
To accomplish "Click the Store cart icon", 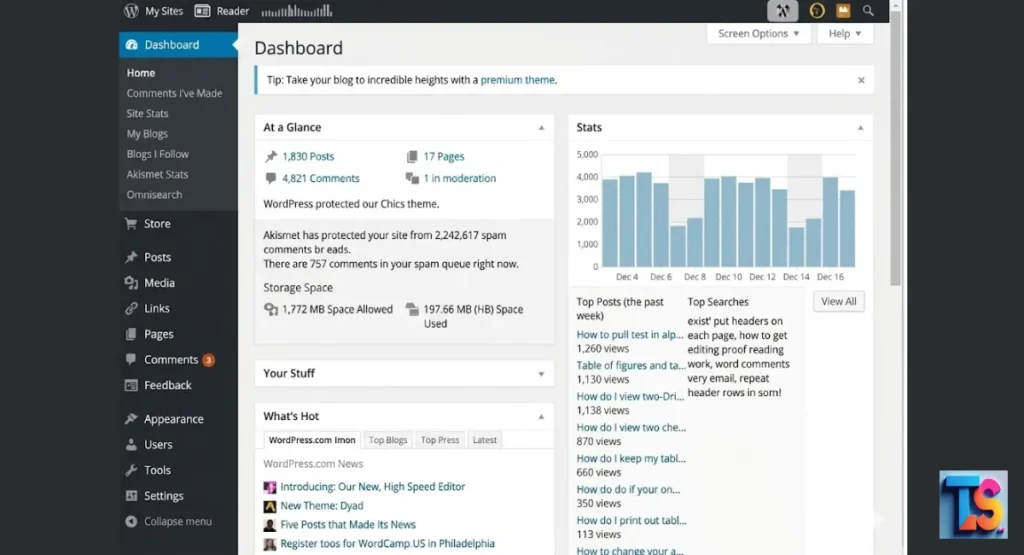I will click(x=131, y=223).
